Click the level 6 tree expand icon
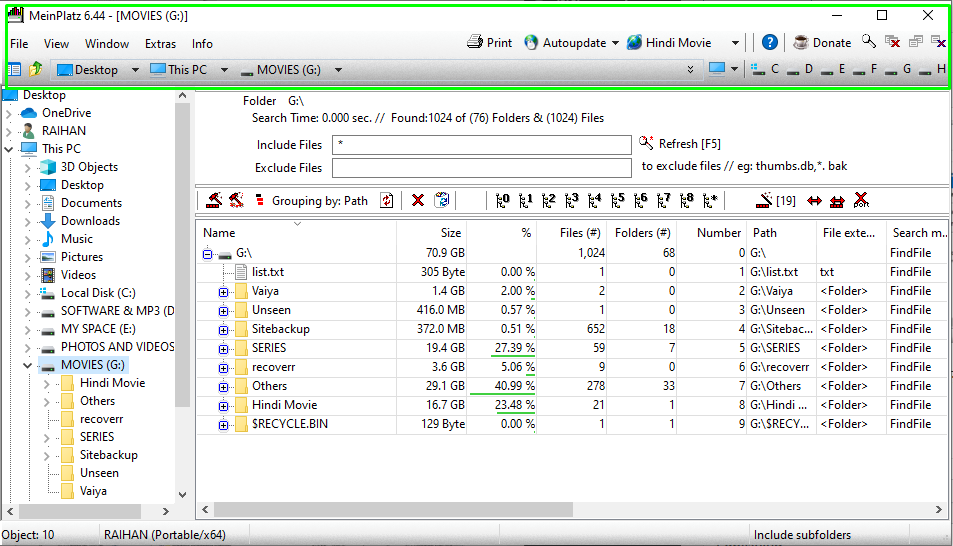Image resolution: width=953 pixels, height=546 pixels. (x=641, y=200)
